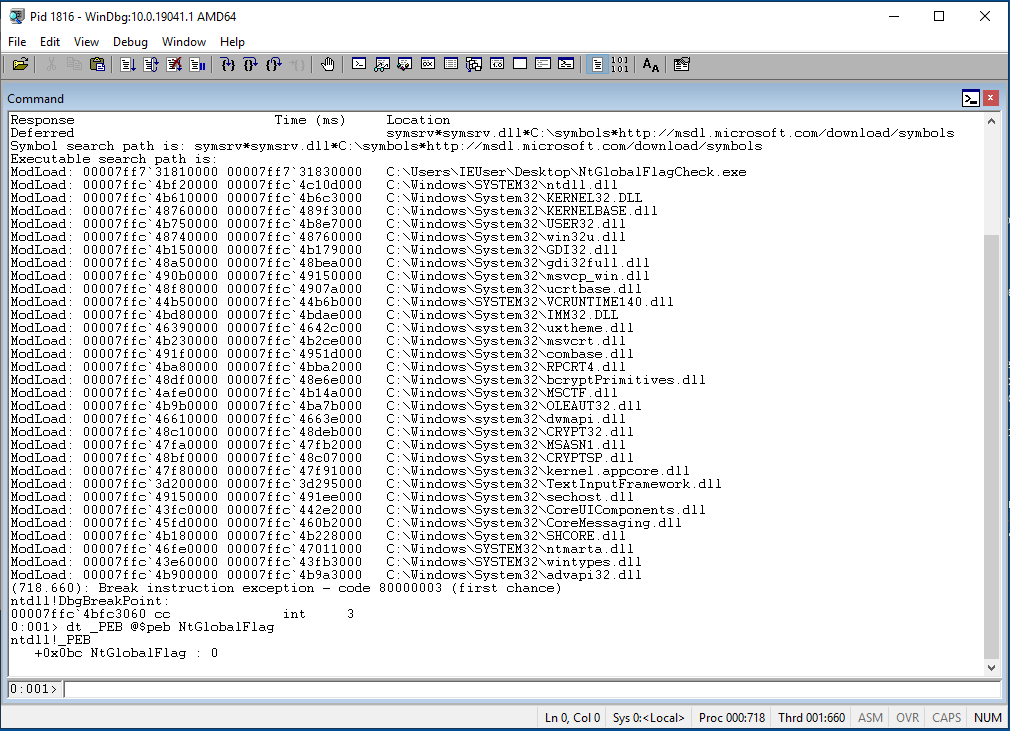Click the Paste toolbar icon
The width and height of the screenshot is (1010, 731).
click(99, 64)
